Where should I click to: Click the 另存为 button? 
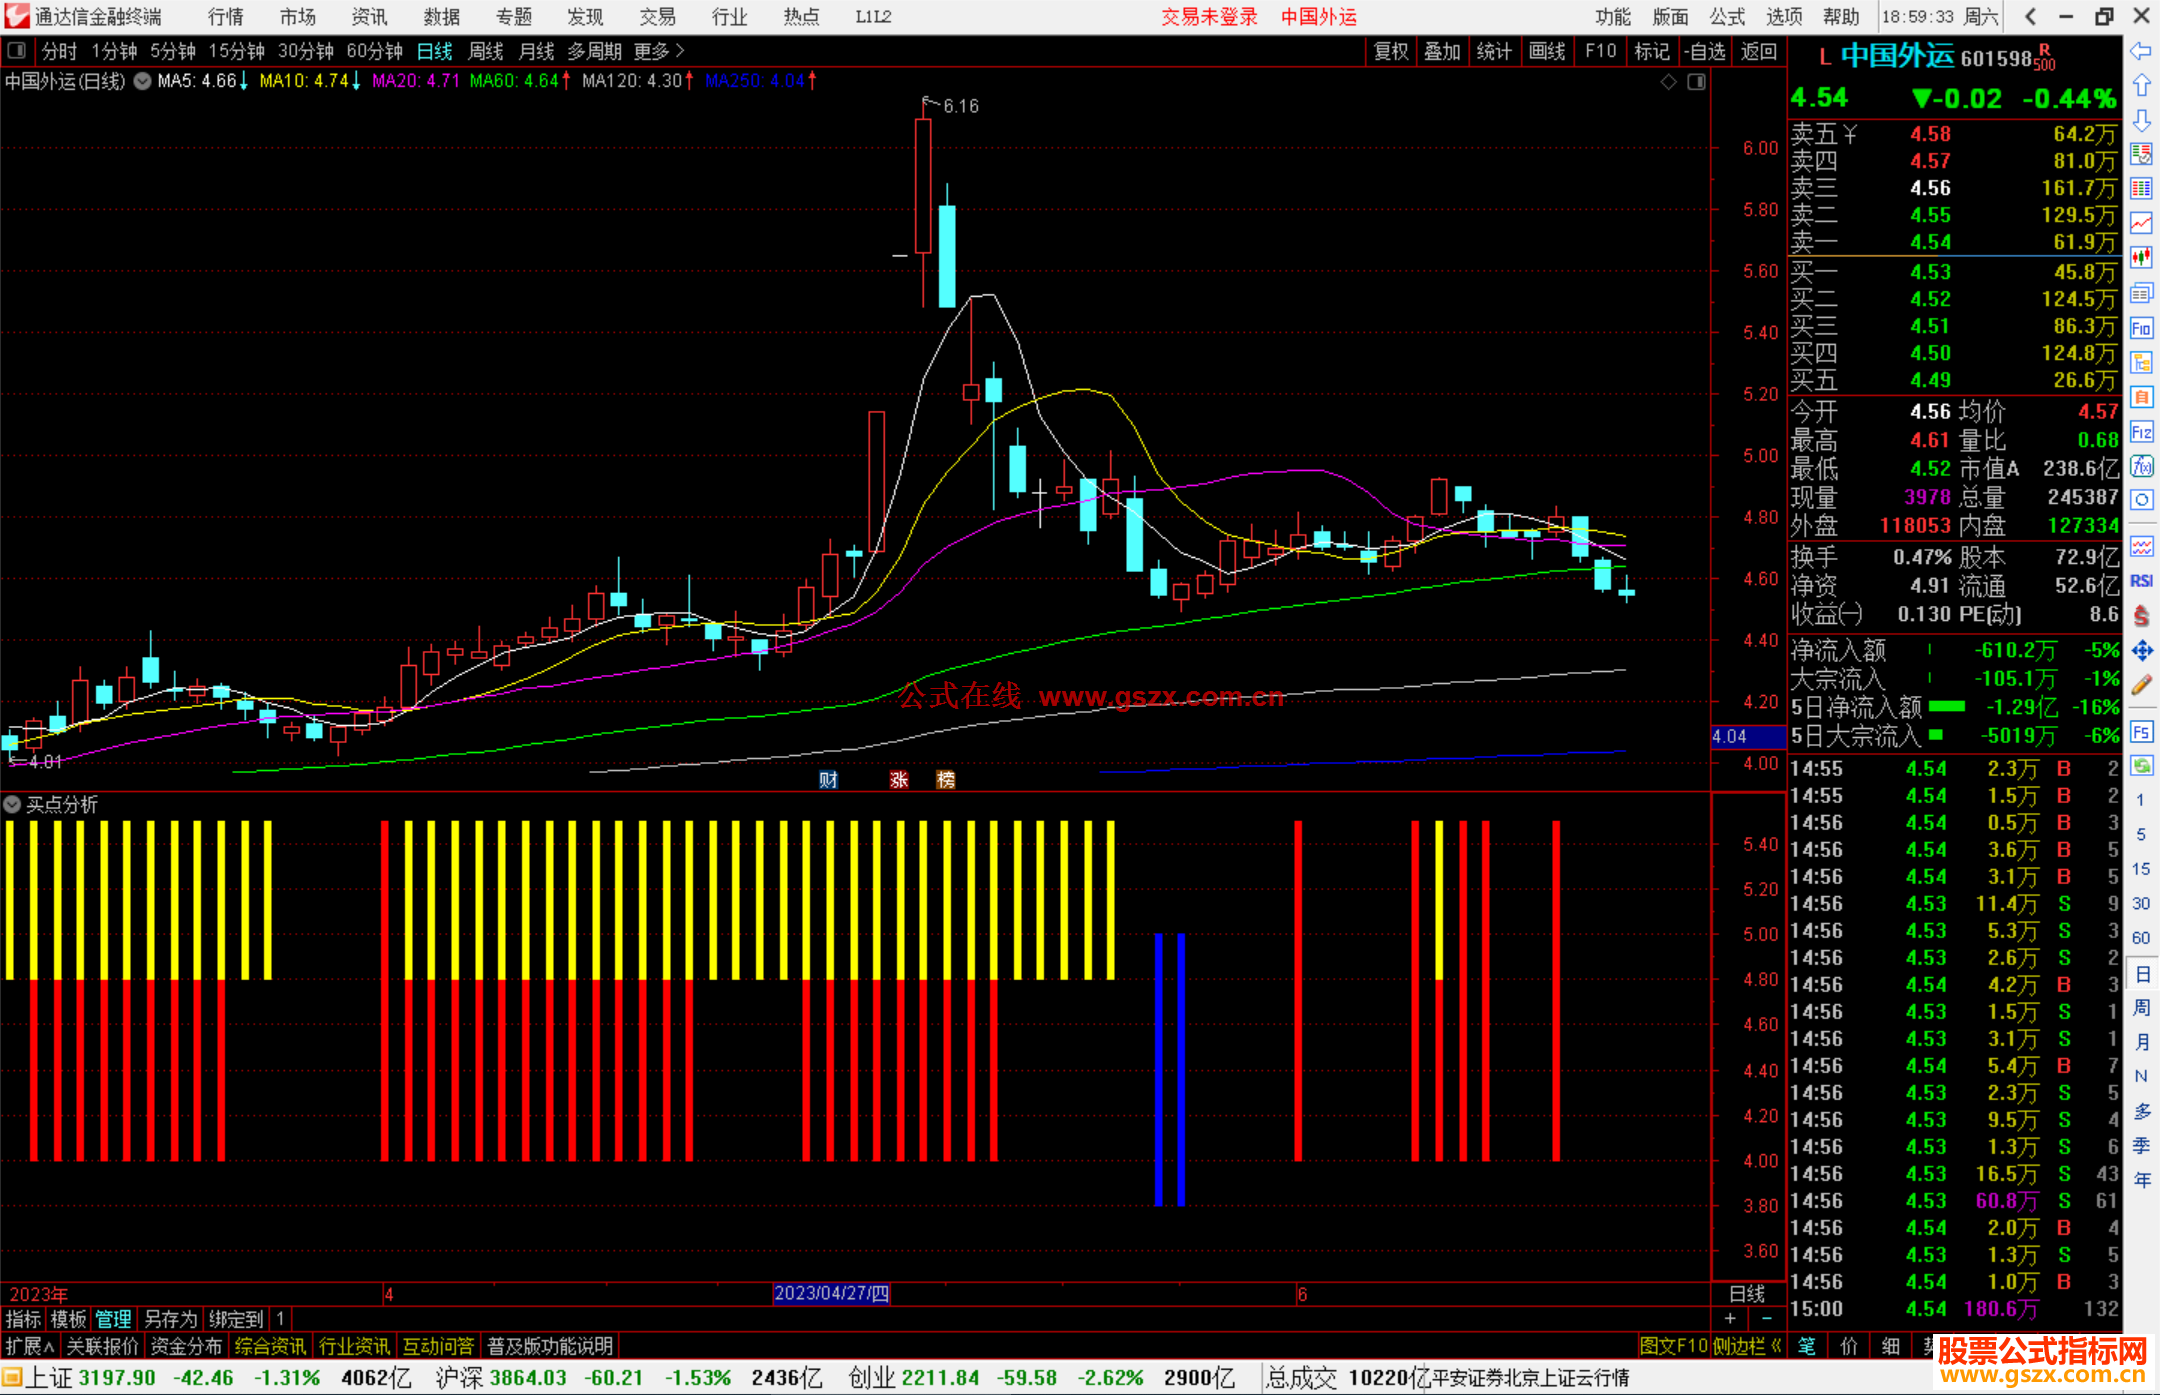click(x=171, y=1319)
